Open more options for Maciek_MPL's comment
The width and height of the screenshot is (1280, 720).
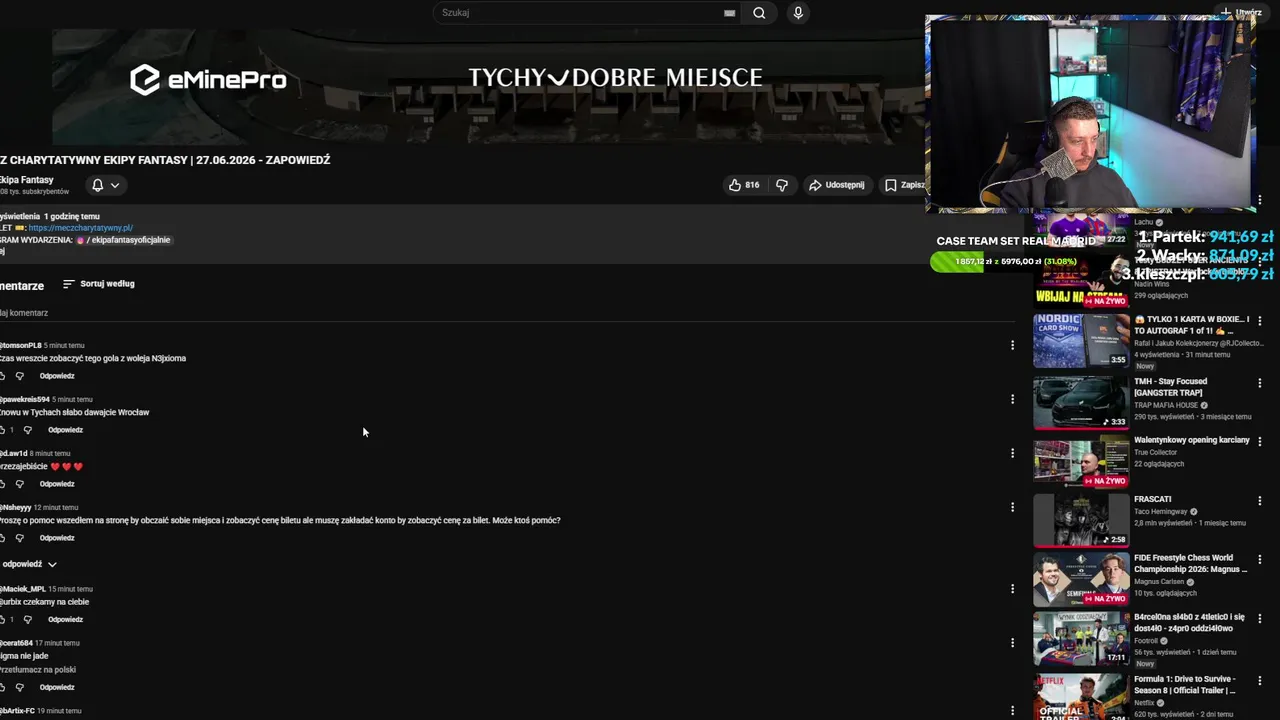pos(1012,589)
